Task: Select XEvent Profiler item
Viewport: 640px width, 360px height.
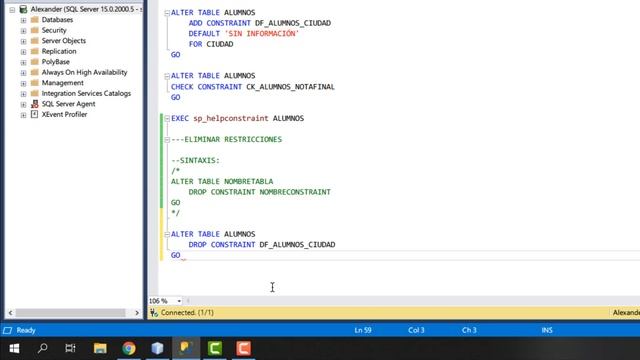Action: click(x=64, y=114)
